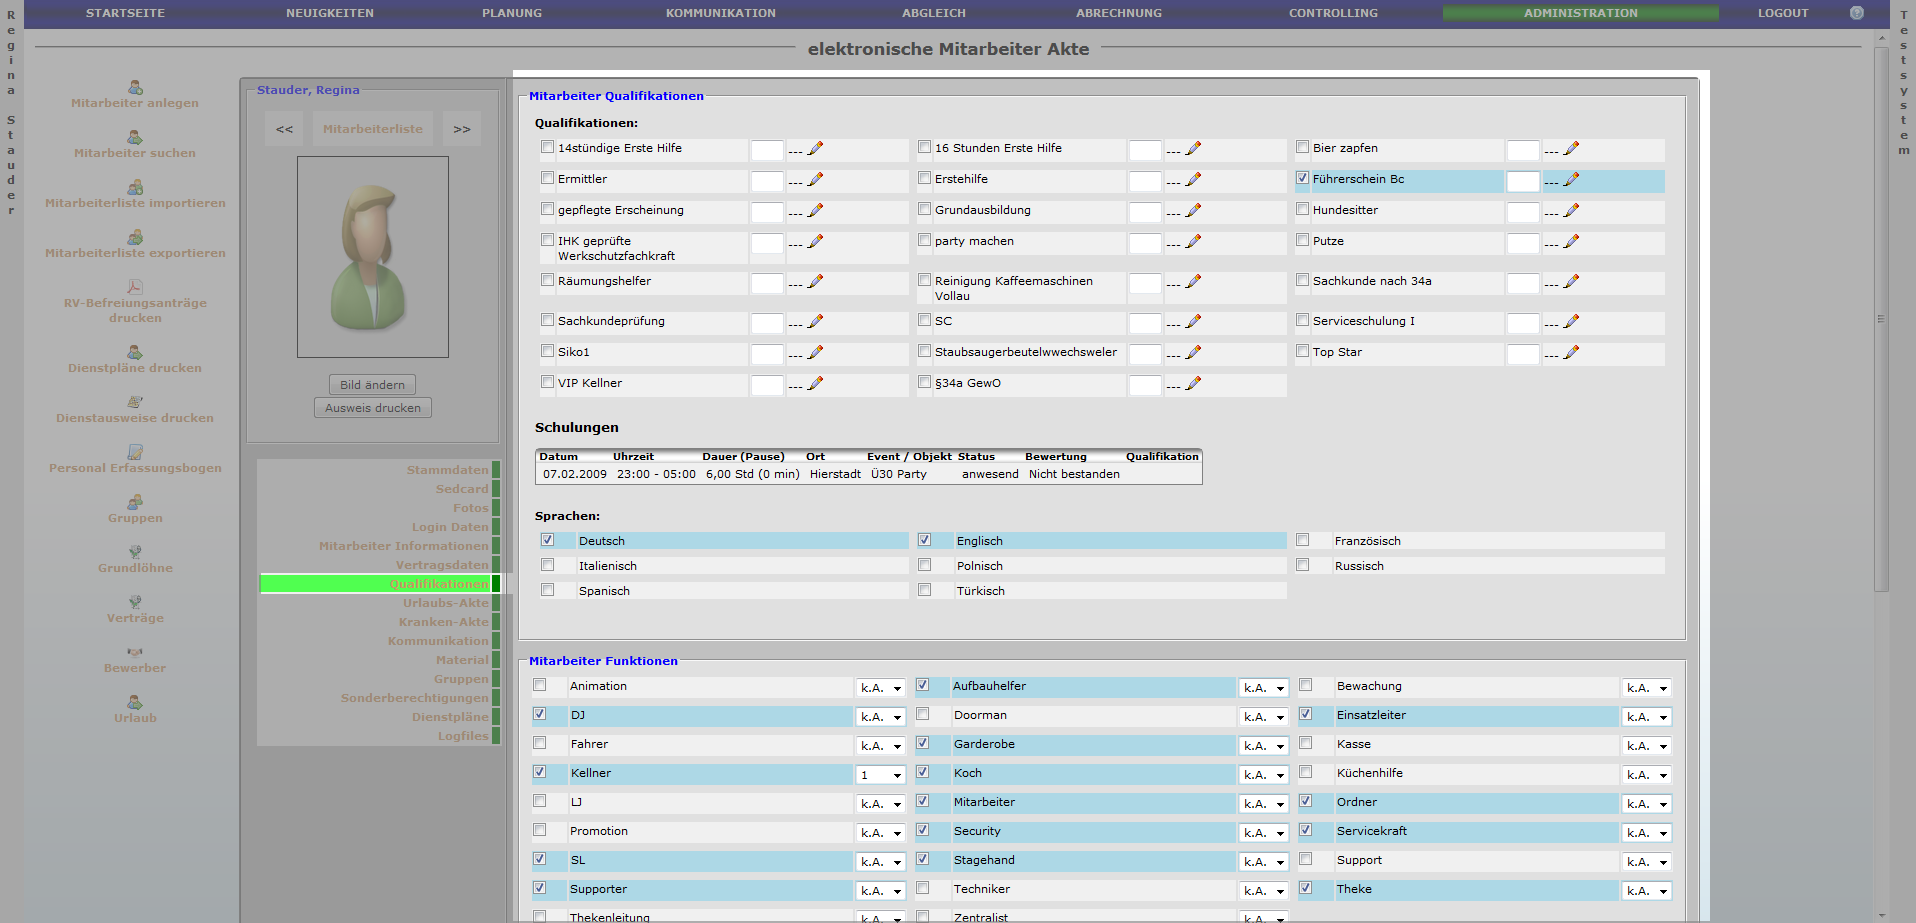Uncheck the DJ function checkbox

pyautogui.click(x=540, y=714)
